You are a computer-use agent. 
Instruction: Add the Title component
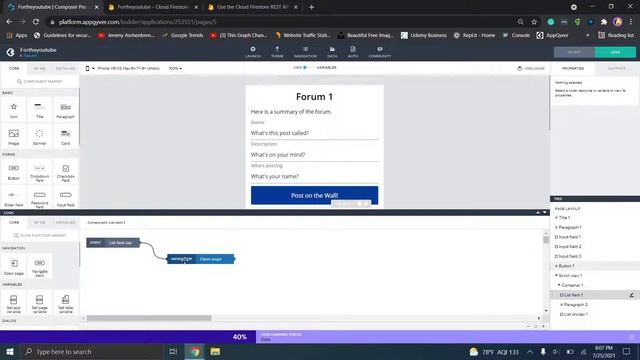pyautogui.click(x=39, y=110)
